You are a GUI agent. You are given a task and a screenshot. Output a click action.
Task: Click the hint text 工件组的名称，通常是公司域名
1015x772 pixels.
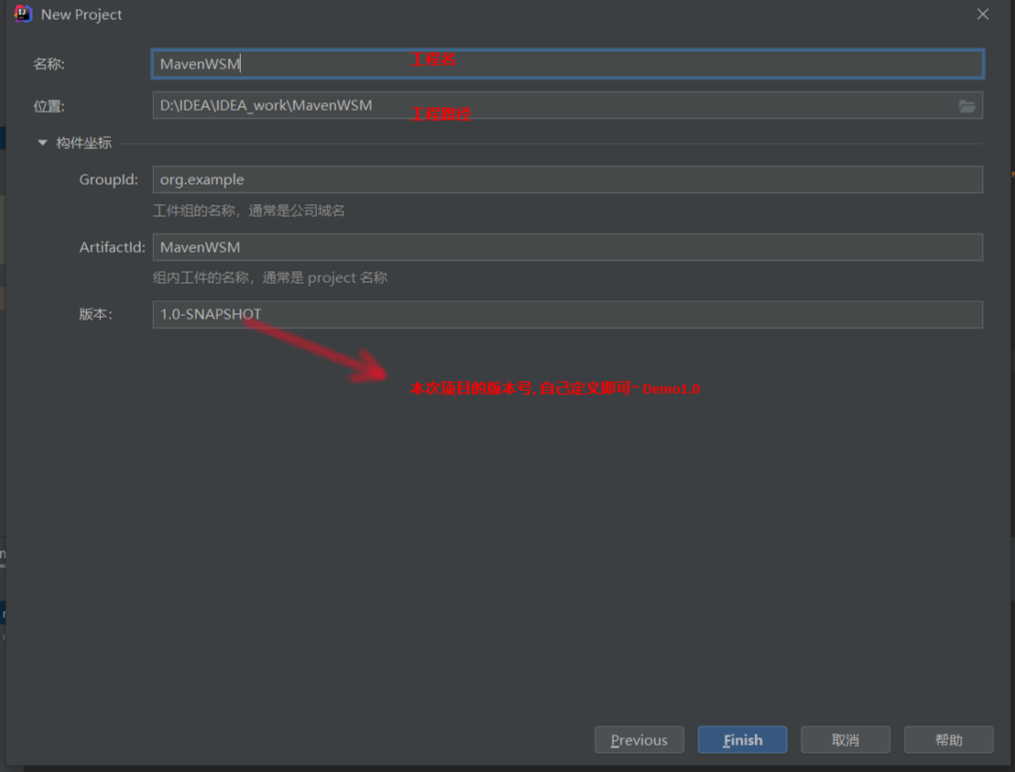coord(249,211)
